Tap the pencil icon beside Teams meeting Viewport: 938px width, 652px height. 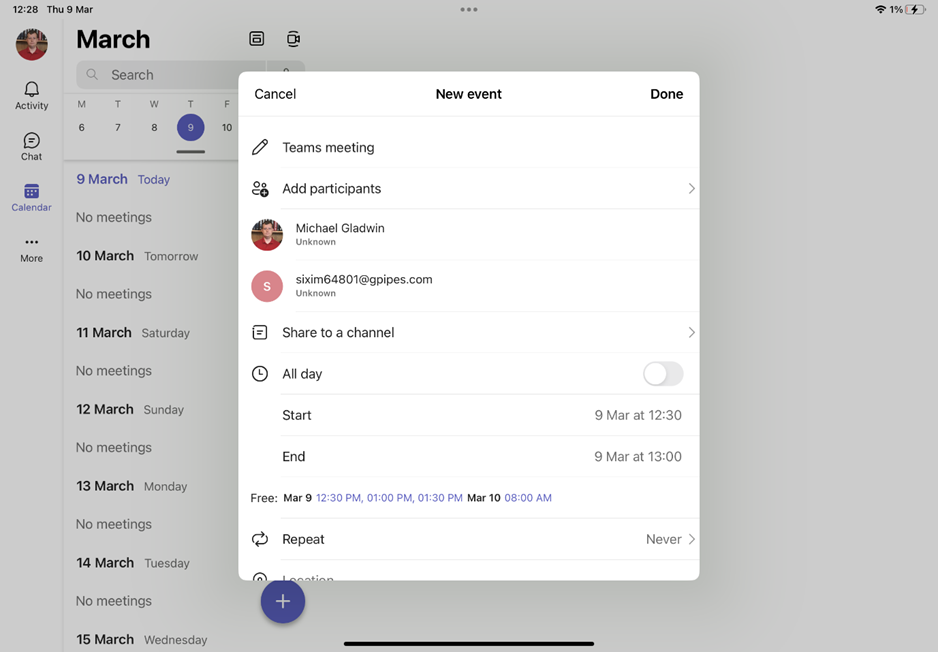tap(260, 147)
